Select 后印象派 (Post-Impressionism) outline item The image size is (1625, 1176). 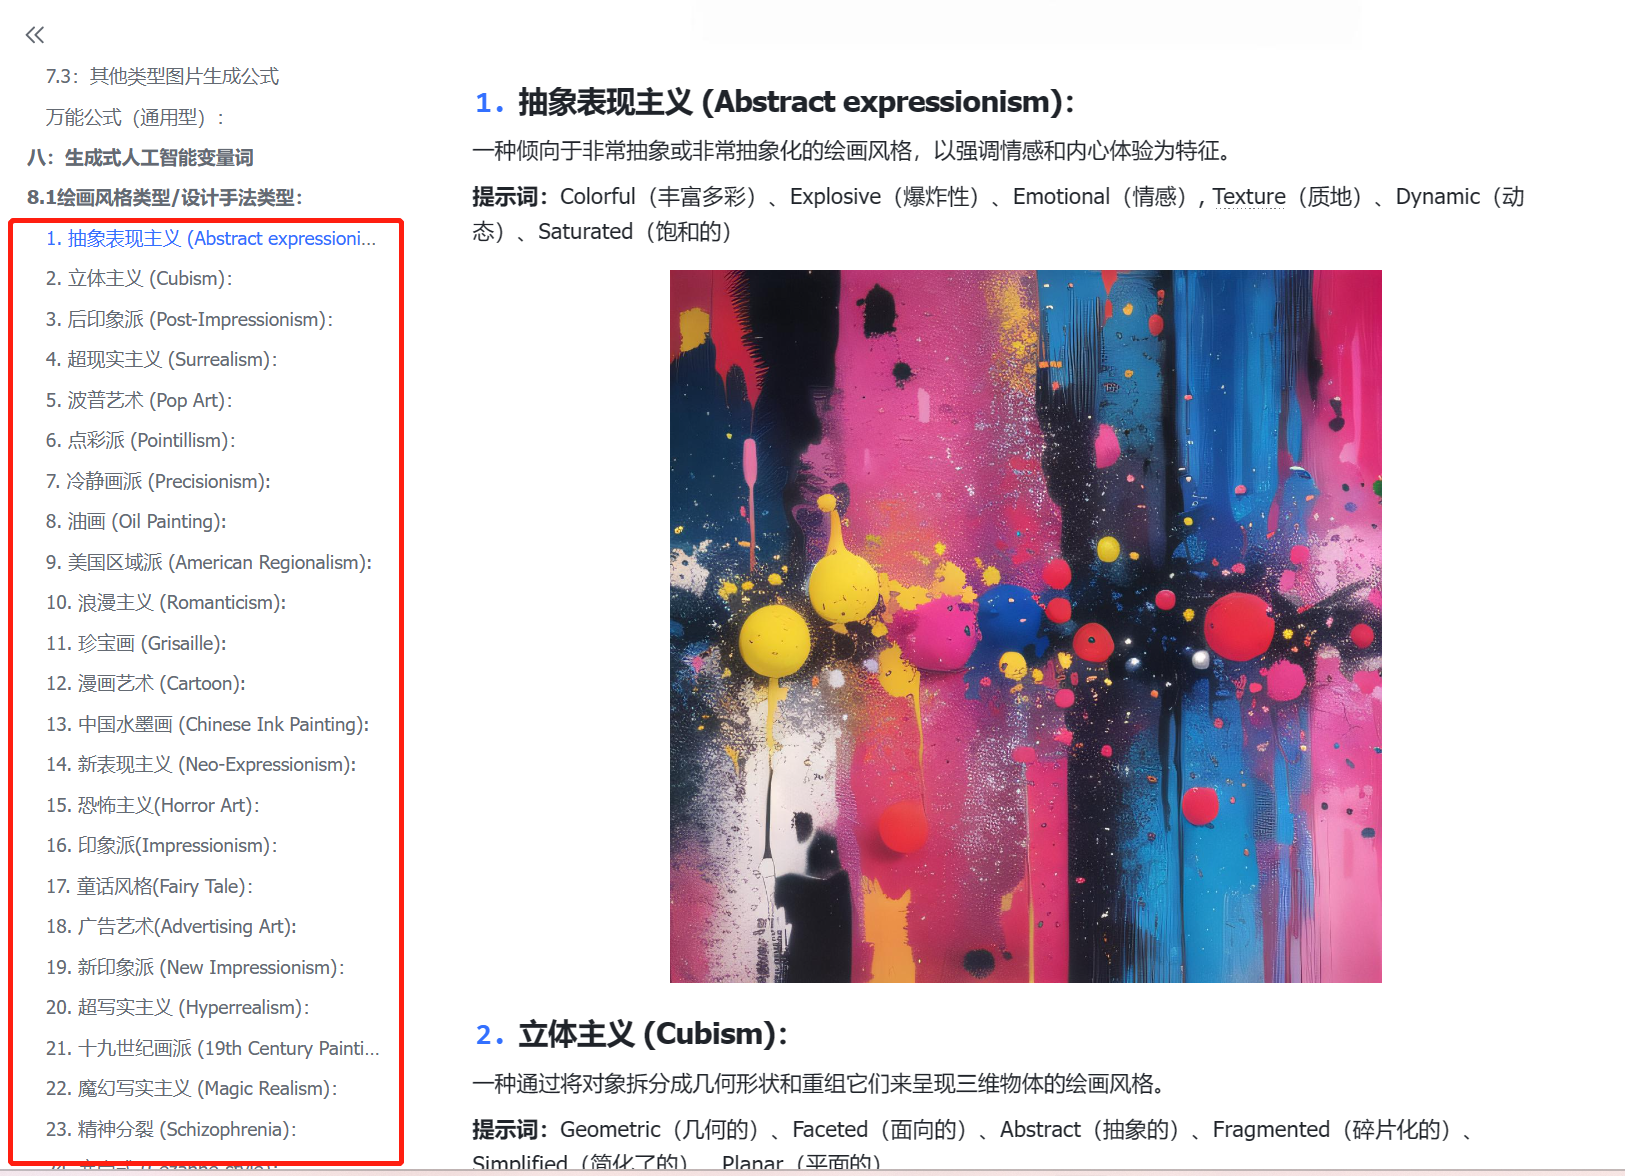coord(189,319)
